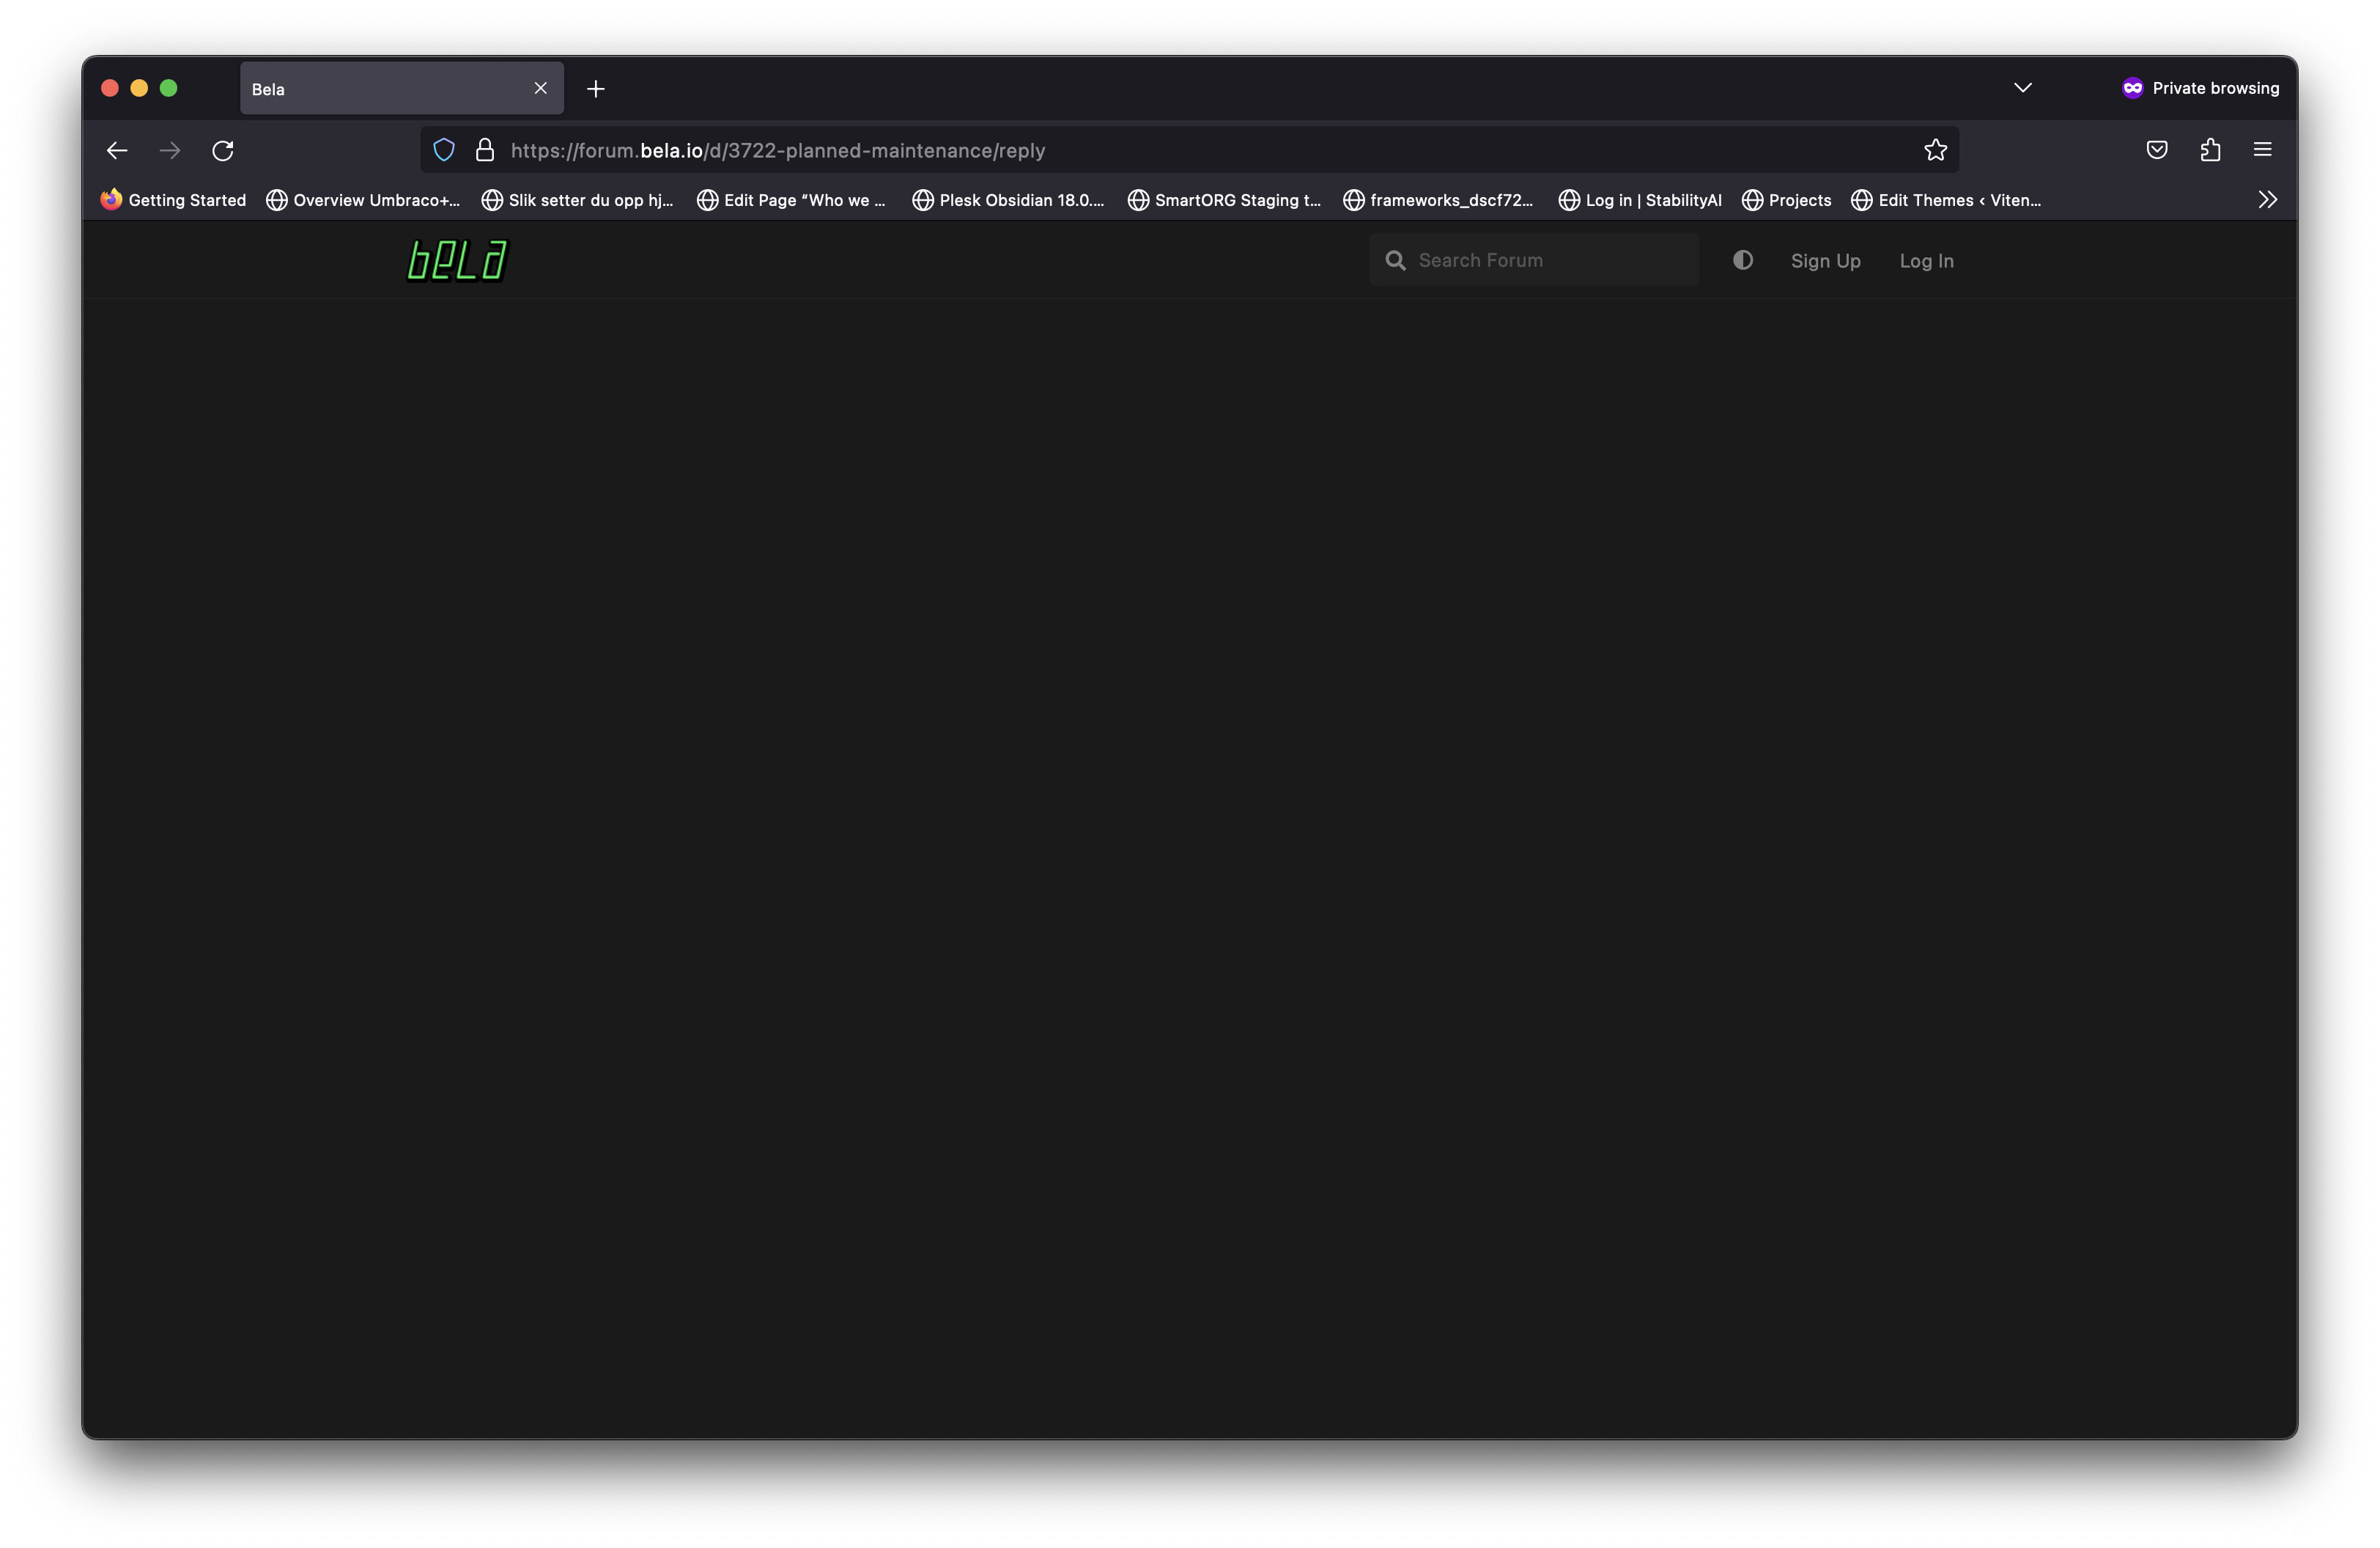
Task: Go back to the previous page
Action: pos(117,151)
